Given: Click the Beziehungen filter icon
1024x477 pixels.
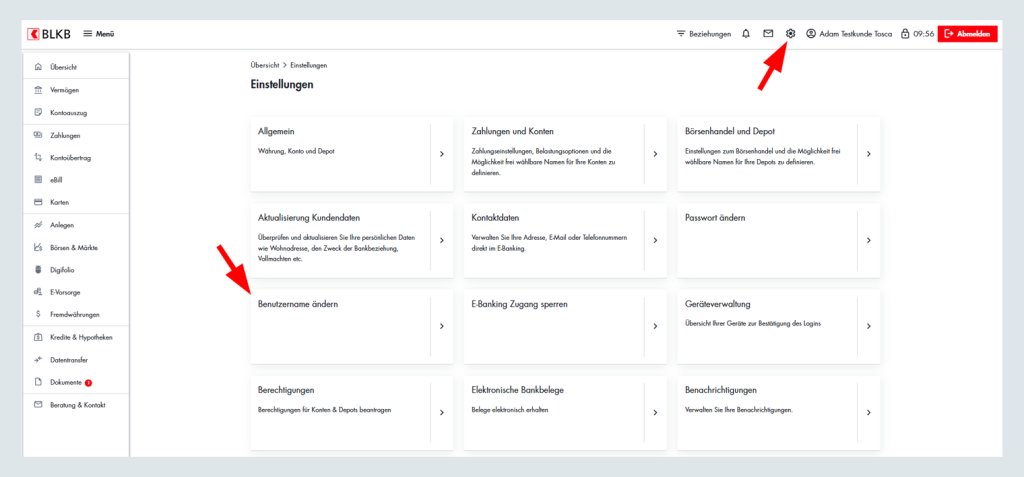Looking at the screenshot, I should tap(681, 34).
